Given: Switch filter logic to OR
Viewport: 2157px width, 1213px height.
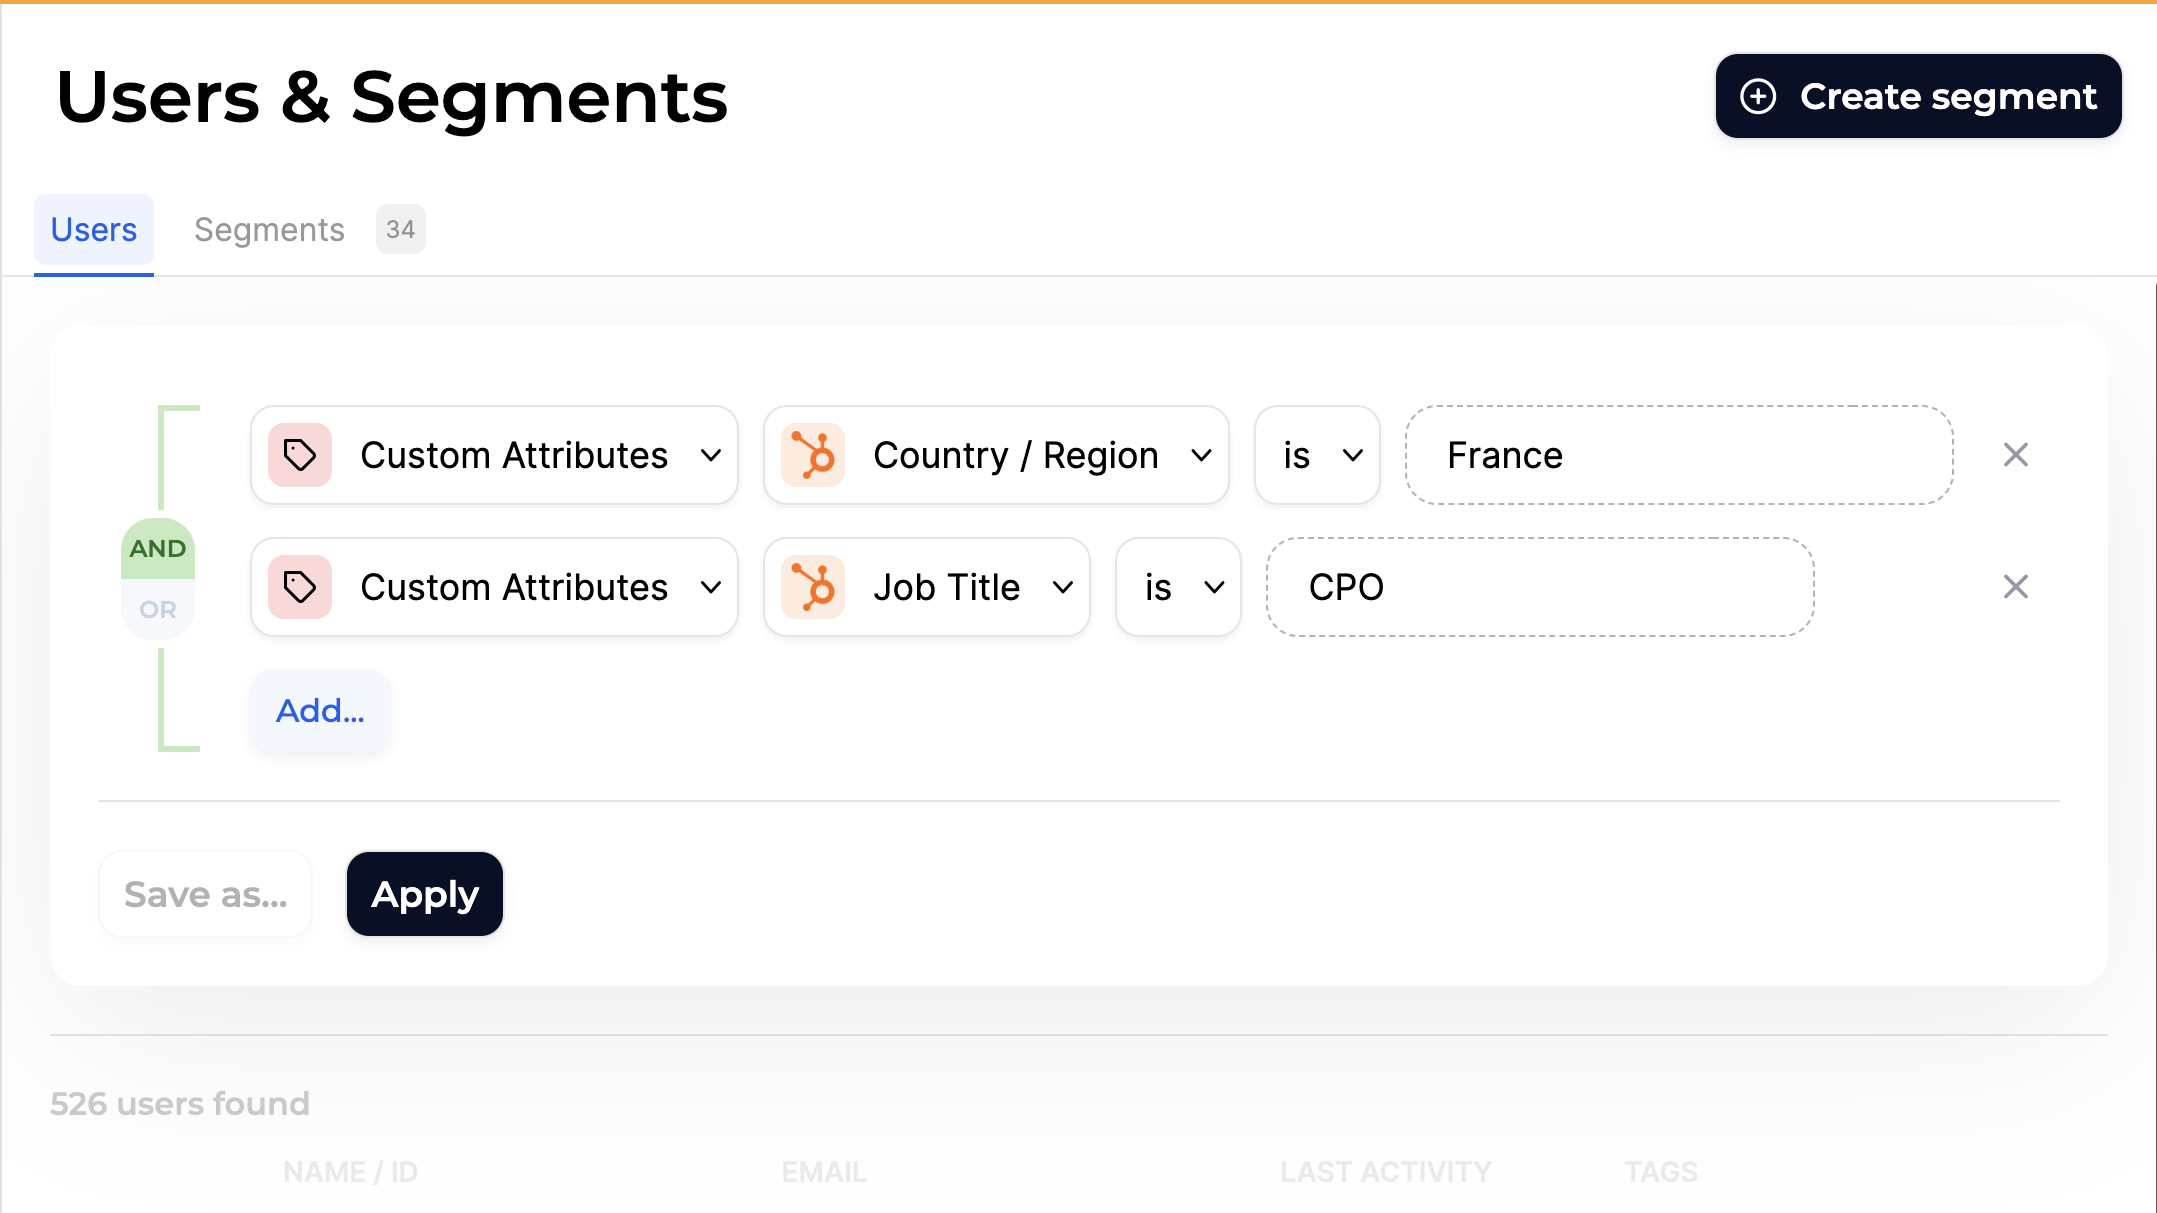Looking at the screenshot, I should tap(158, 609).
